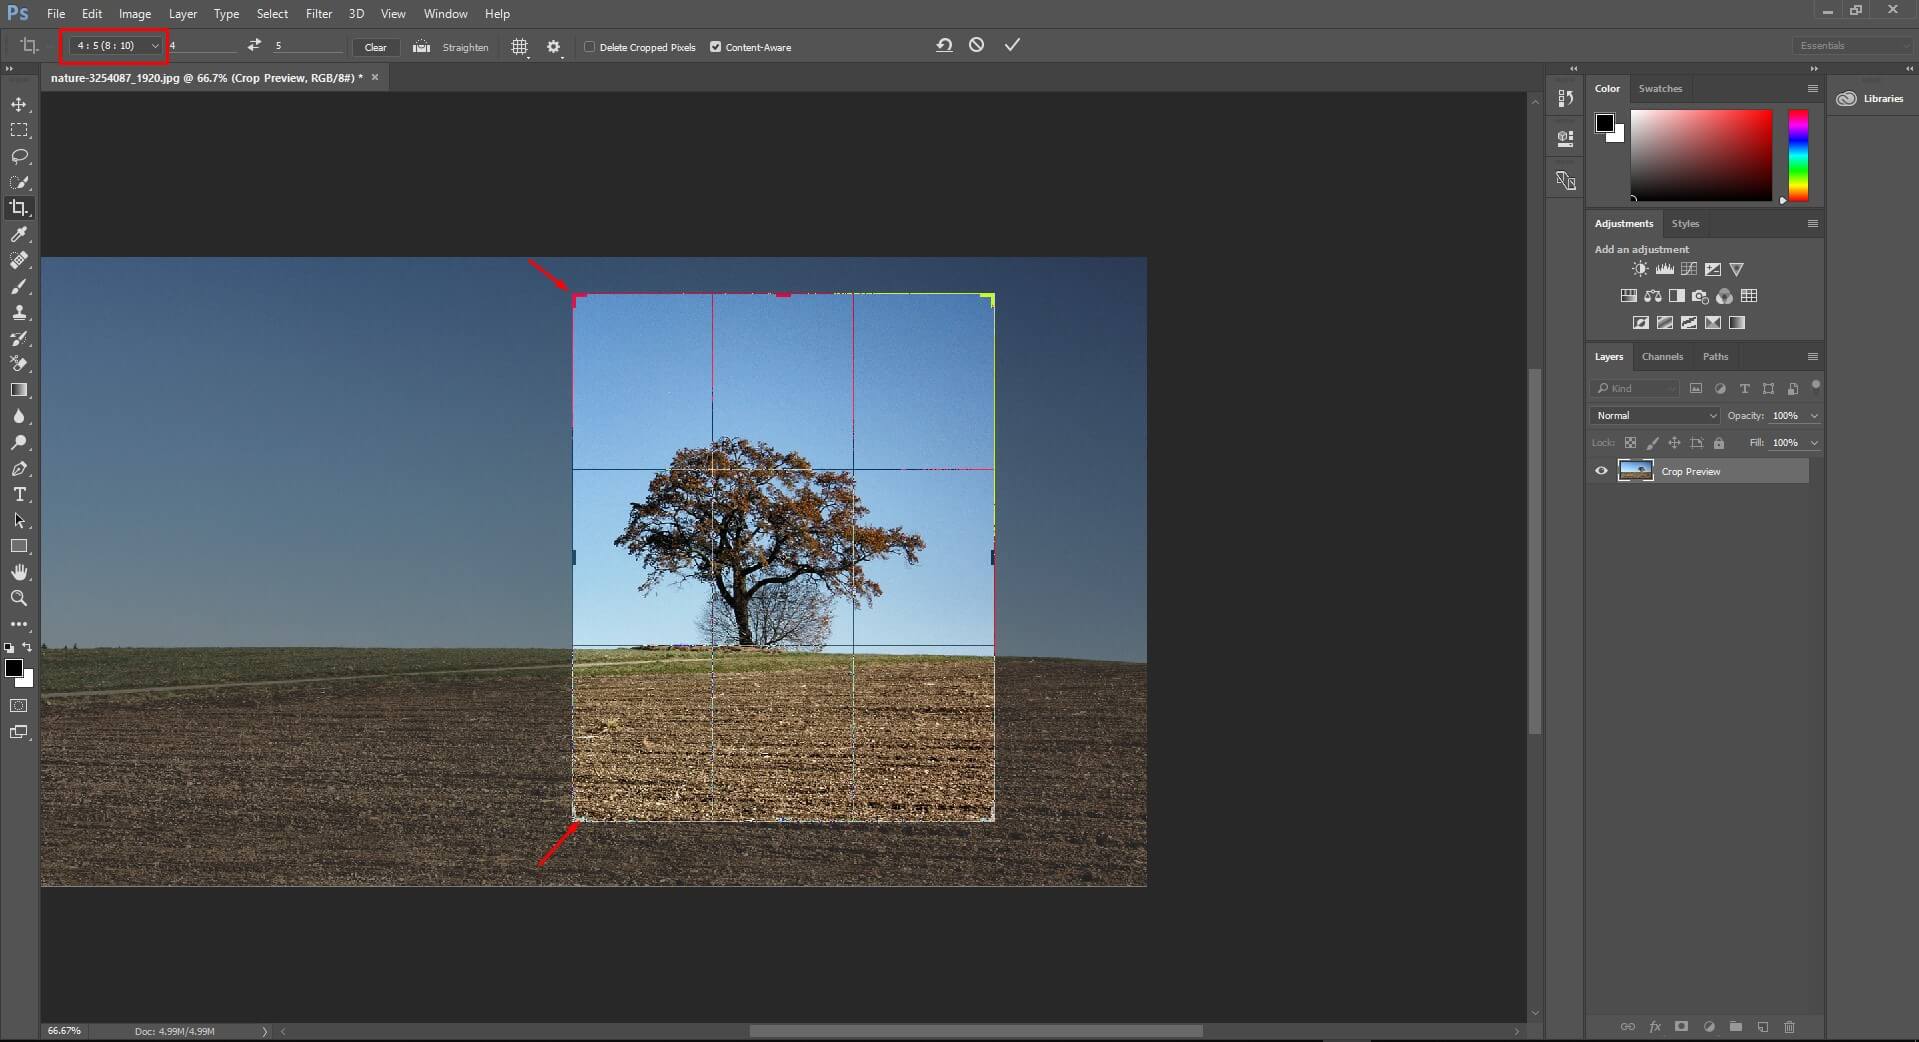Image resolution: width=1919 pixels, height=1042 pixels.
Task: Commit the crop with the checkmark
Action: pos(1012,45)
